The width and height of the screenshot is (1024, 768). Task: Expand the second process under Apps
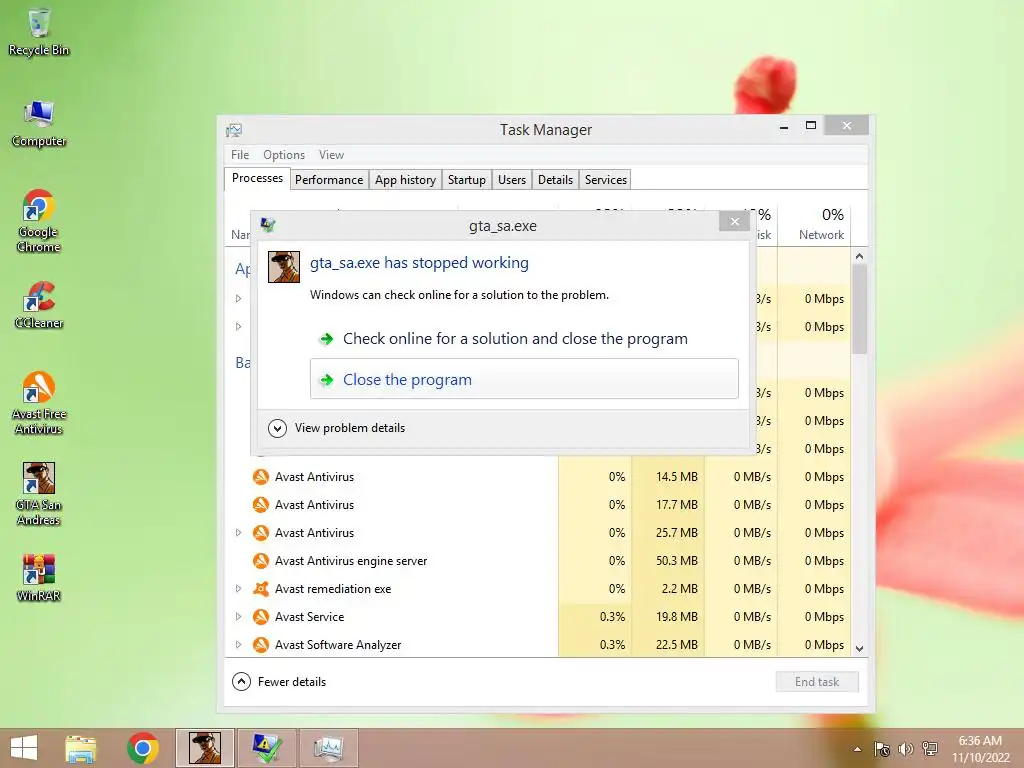pyautogui.click(x=238, y=327)
